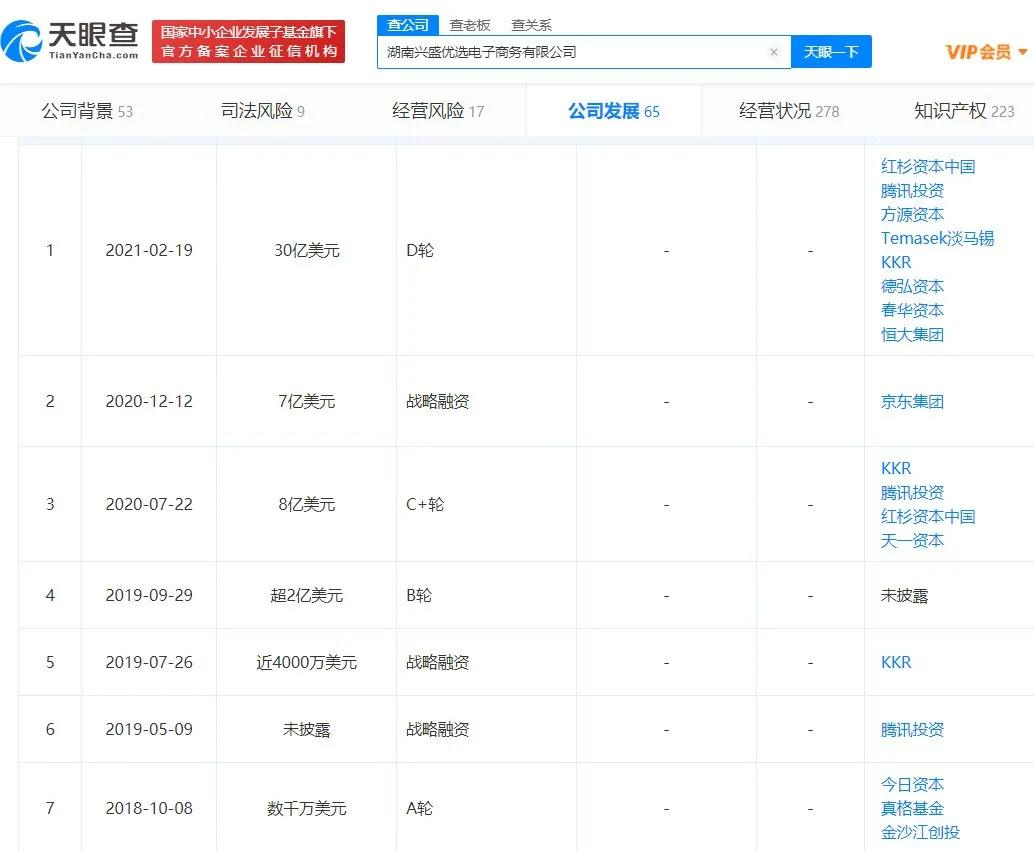Open 腾讯投资 investor link in C+轮 row
Screen dimensions: 1034x851
pos(912,492)
